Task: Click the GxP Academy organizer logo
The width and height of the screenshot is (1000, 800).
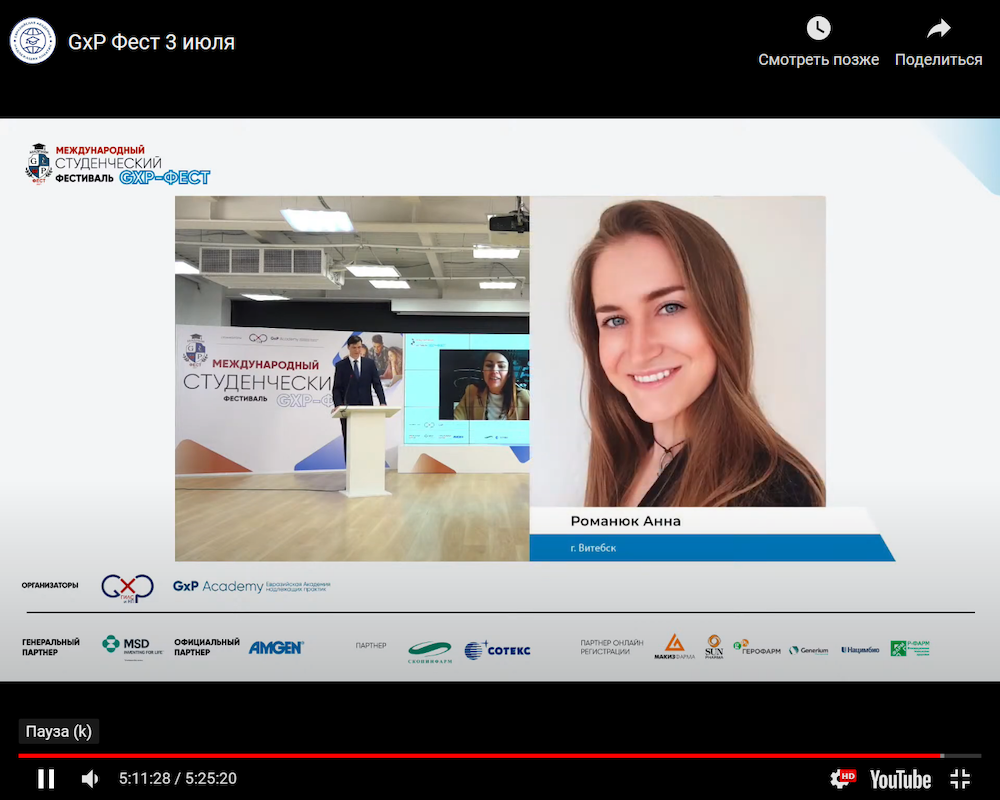Action: tap(250, 586)
